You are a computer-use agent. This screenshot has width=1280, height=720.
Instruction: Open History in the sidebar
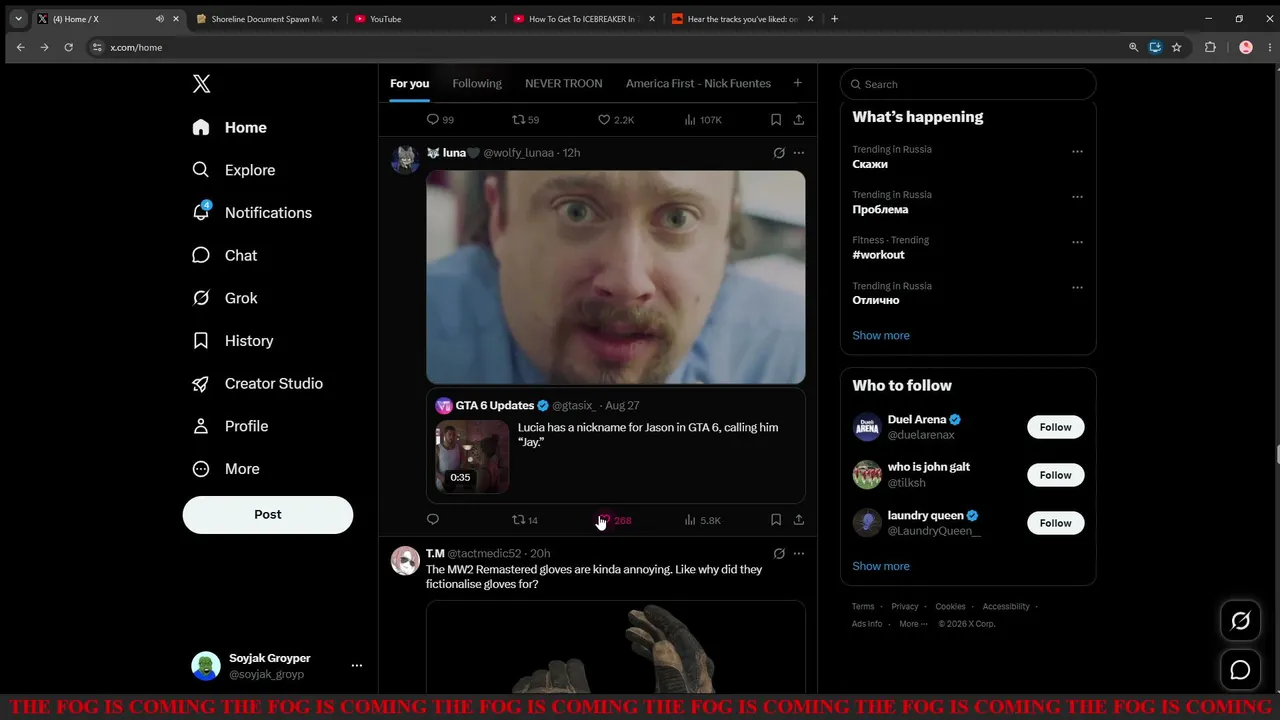click(233, 341)
